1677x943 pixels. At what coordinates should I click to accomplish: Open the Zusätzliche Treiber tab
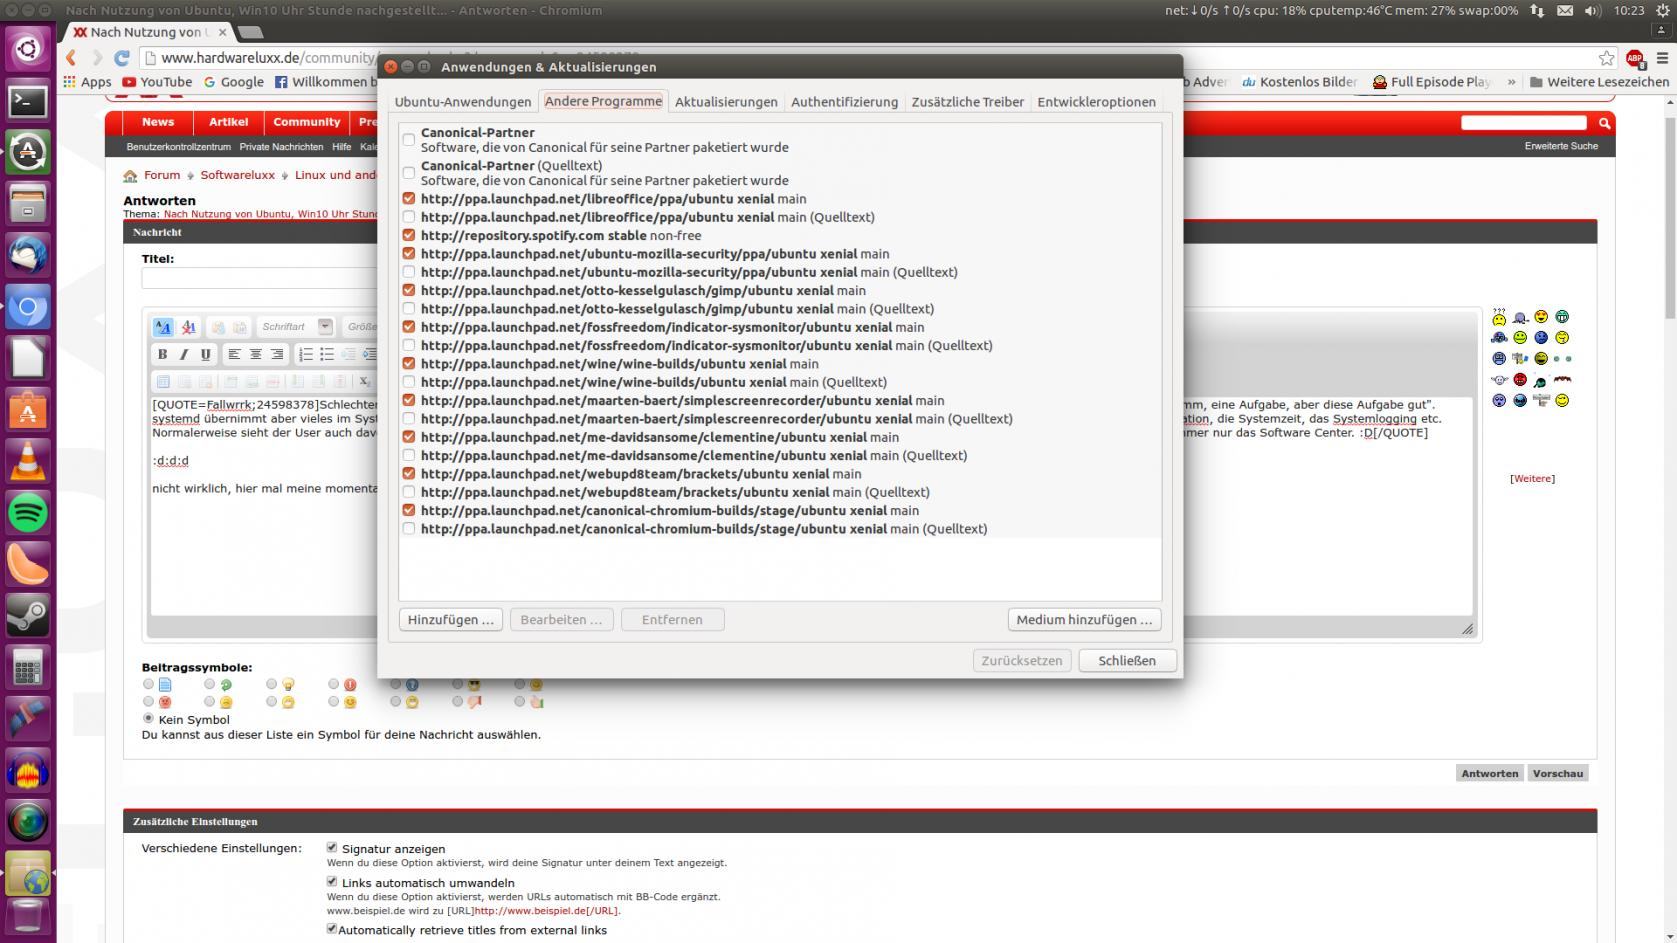pos(968,102)
